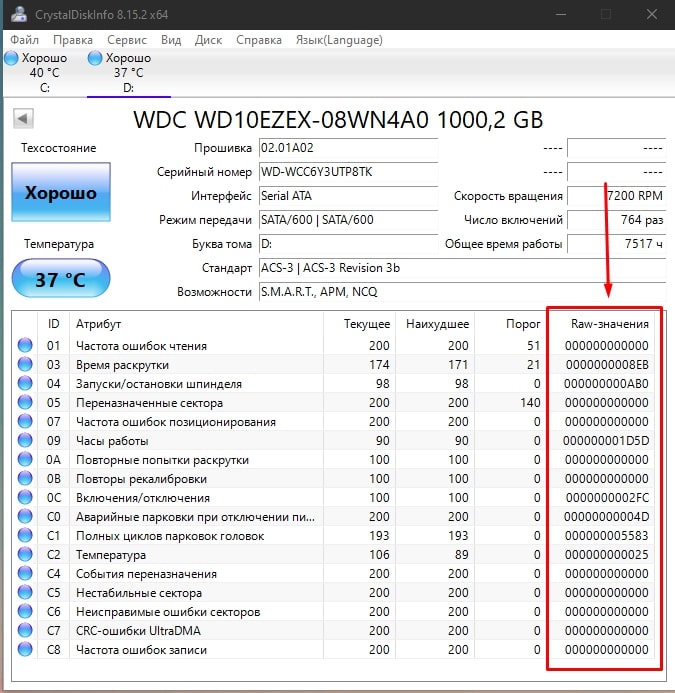Click standard field ACS-3 Revision 3b
The height and width of the screenshot is (693, 675).
(x=462, y=268)
